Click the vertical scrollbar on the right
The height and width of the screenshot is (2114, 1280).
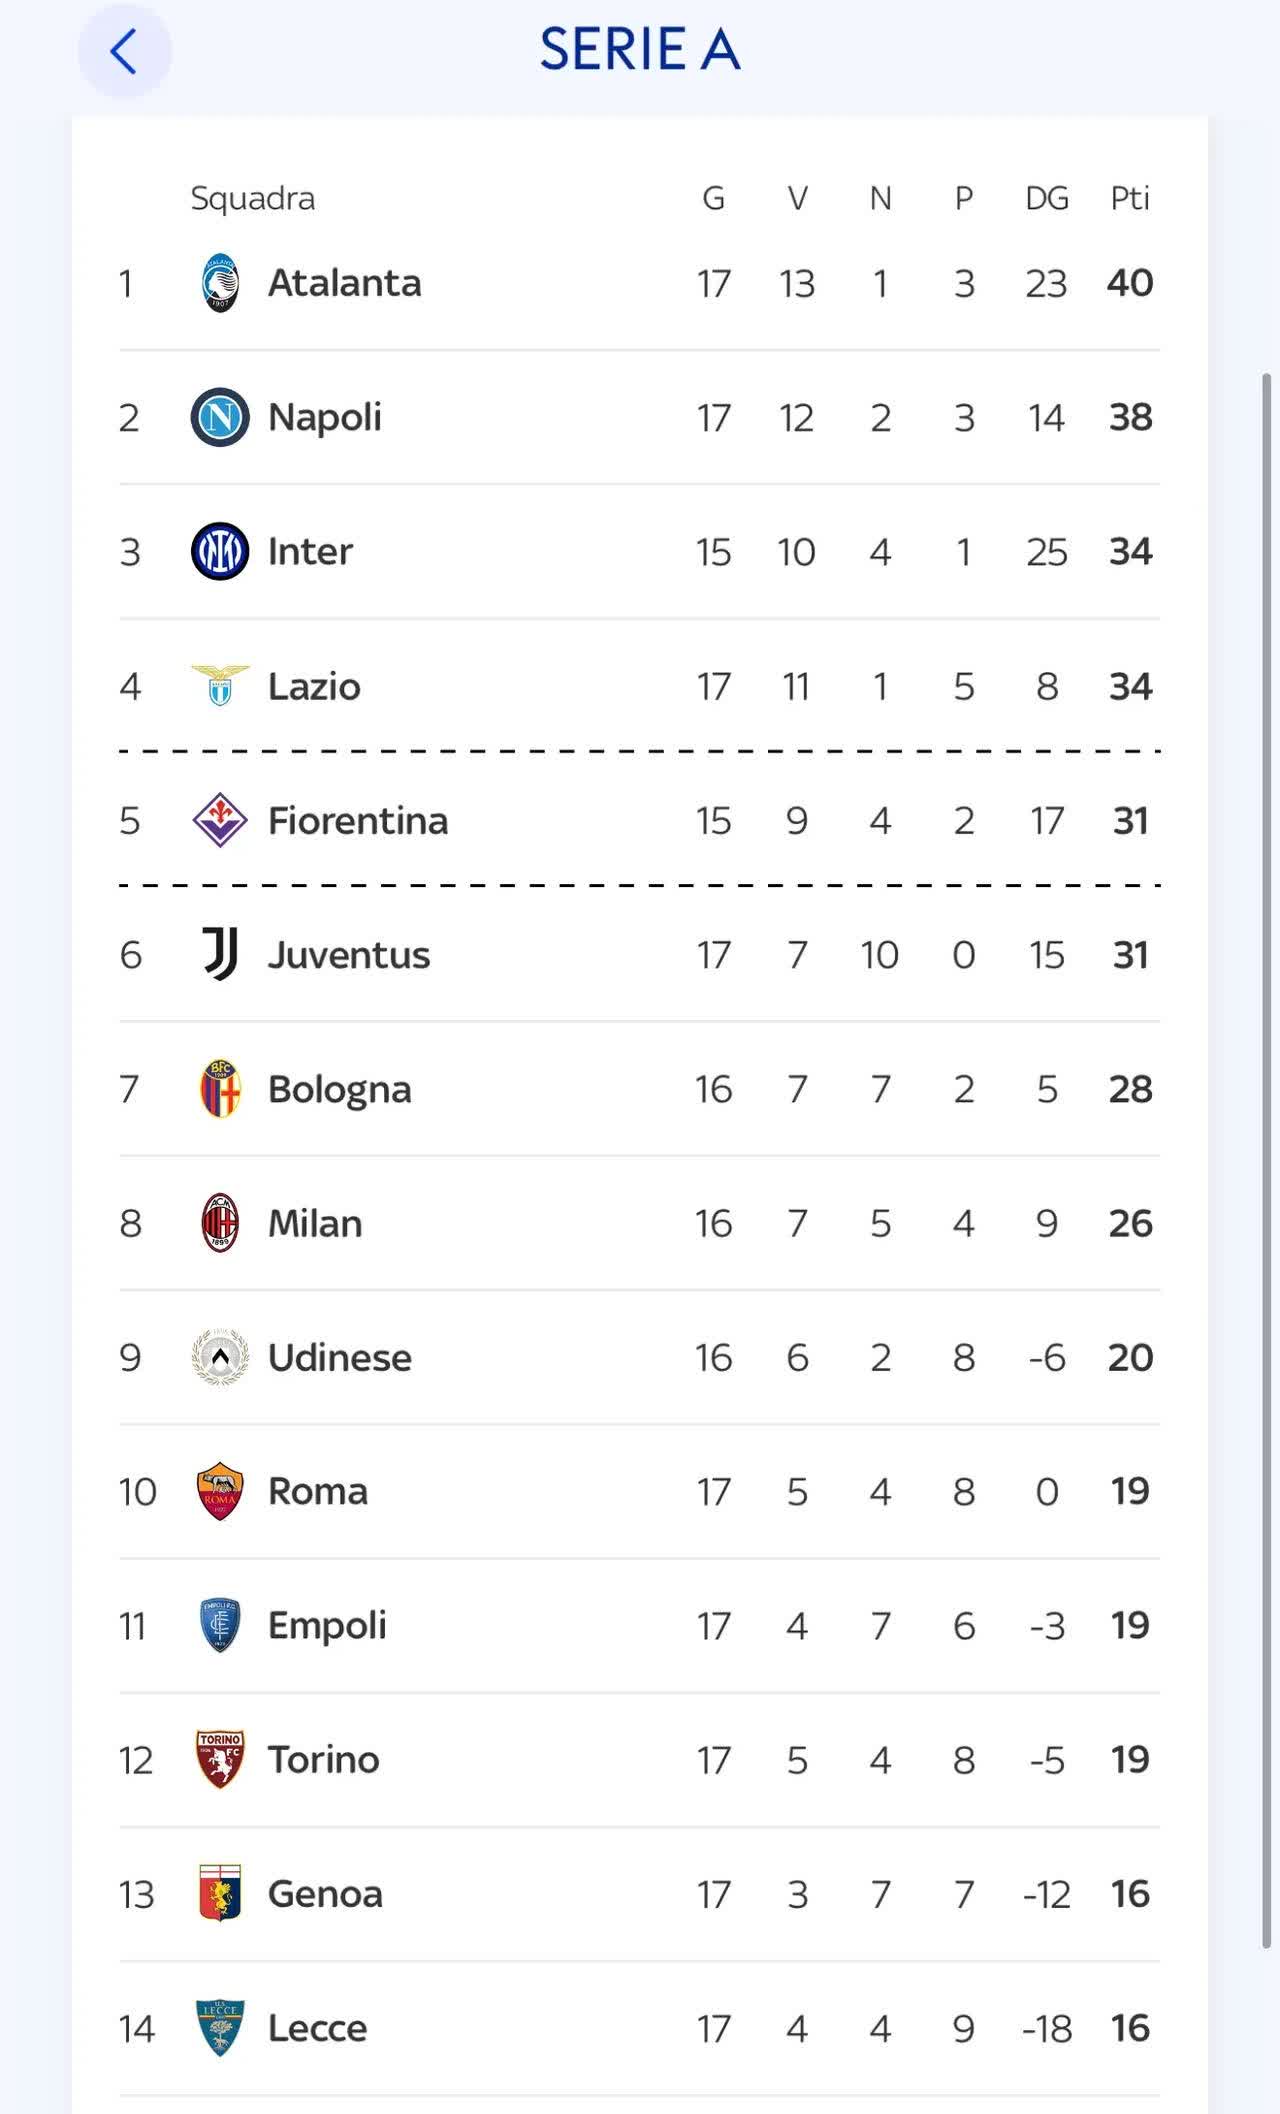point(1266,1160)
